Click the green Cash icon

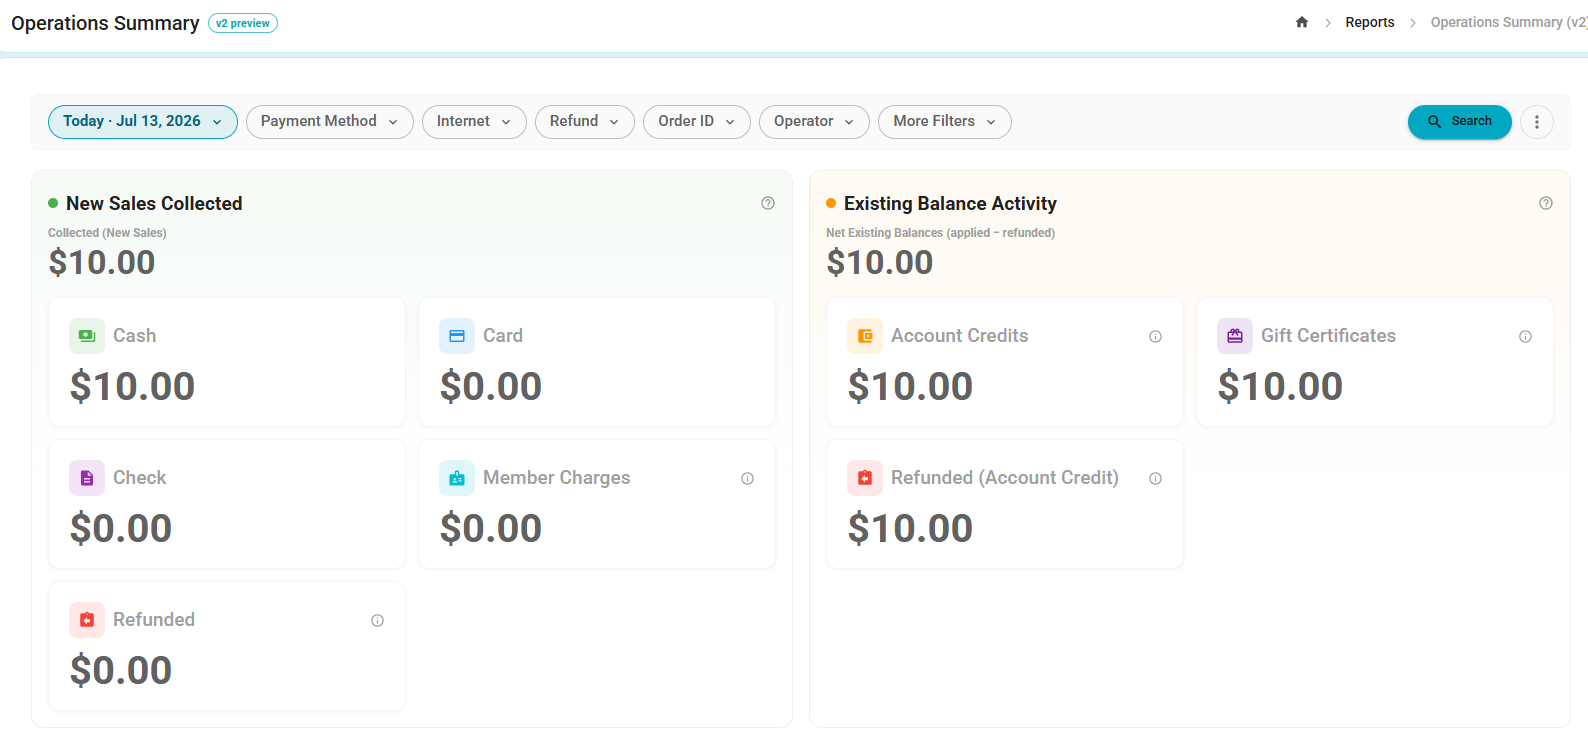(87, 336)
